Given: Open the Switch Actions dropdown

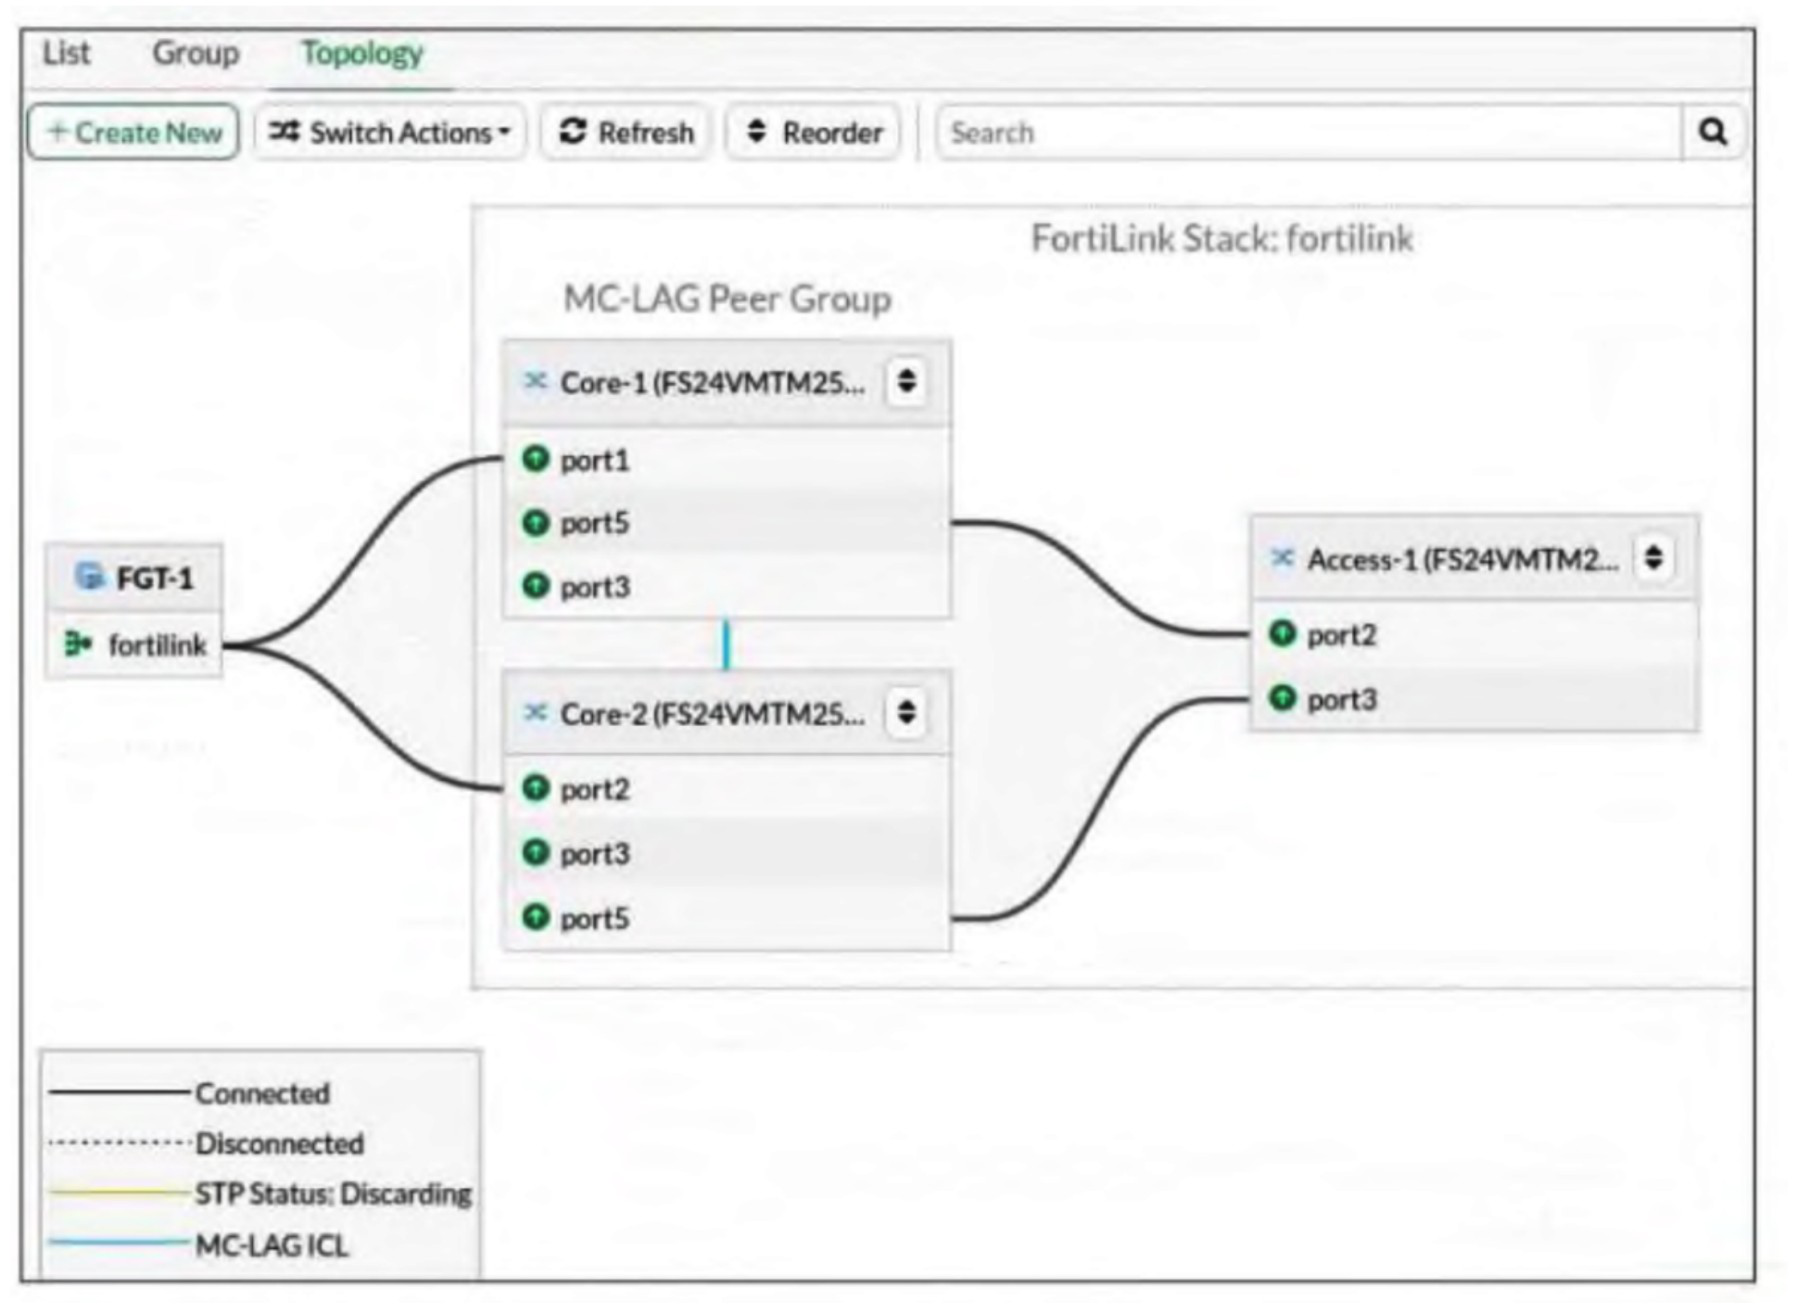Looking at the screenshot, I should click(x=390, y=132).
